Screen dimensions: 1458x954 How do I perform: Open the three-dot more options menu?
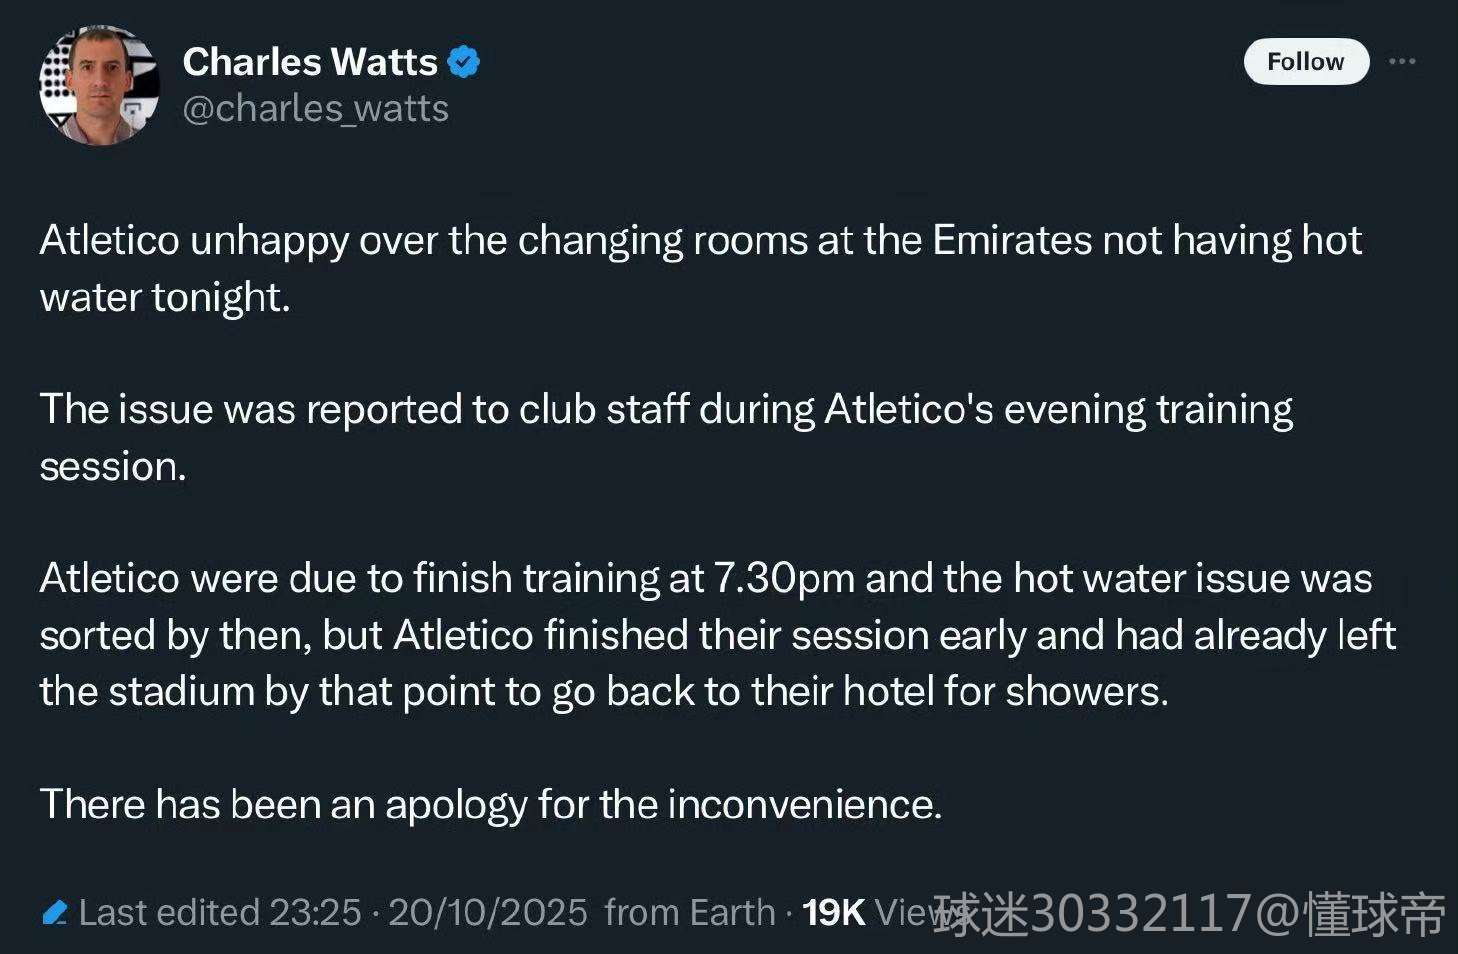click(x=1402, y=62)
